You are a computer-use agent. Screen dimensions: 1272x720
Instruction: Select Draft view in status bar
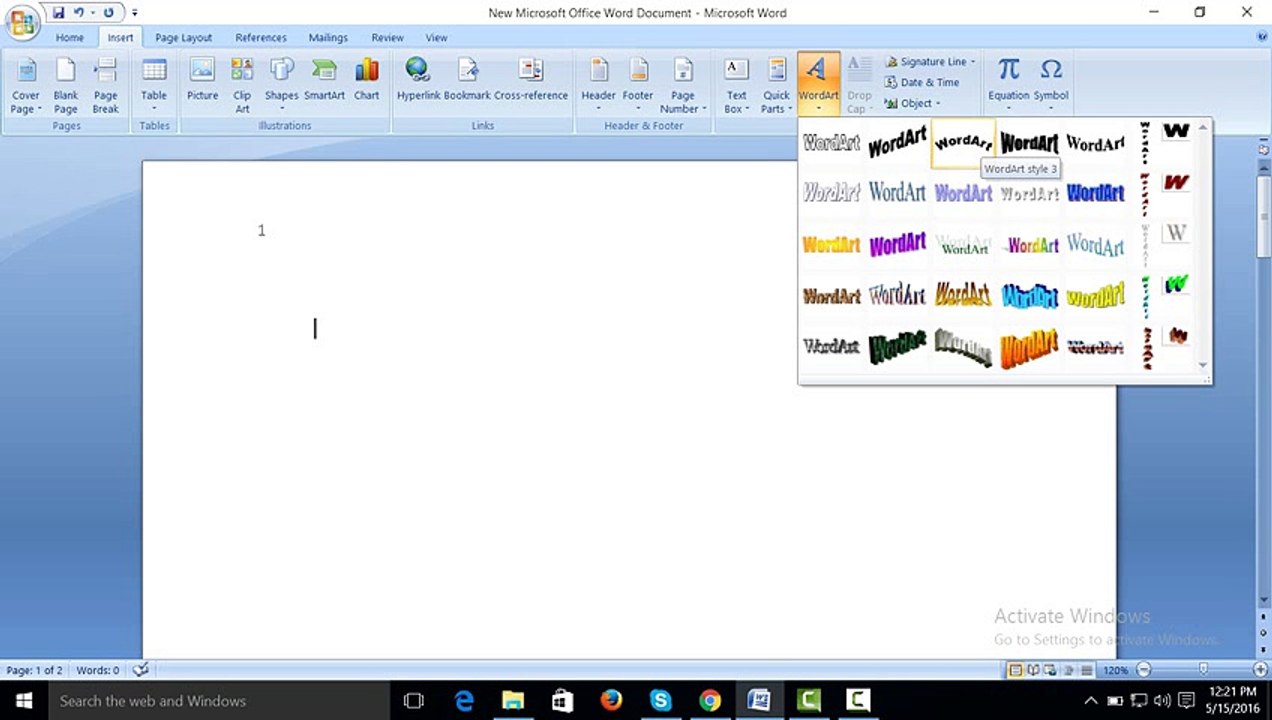point(1086,670)
